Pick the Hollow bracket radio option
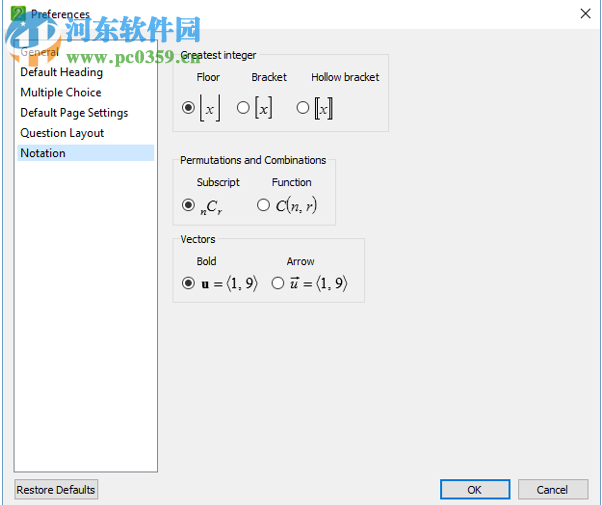The height and width of the screenshot is (505, 602). [x=303, y=108]
